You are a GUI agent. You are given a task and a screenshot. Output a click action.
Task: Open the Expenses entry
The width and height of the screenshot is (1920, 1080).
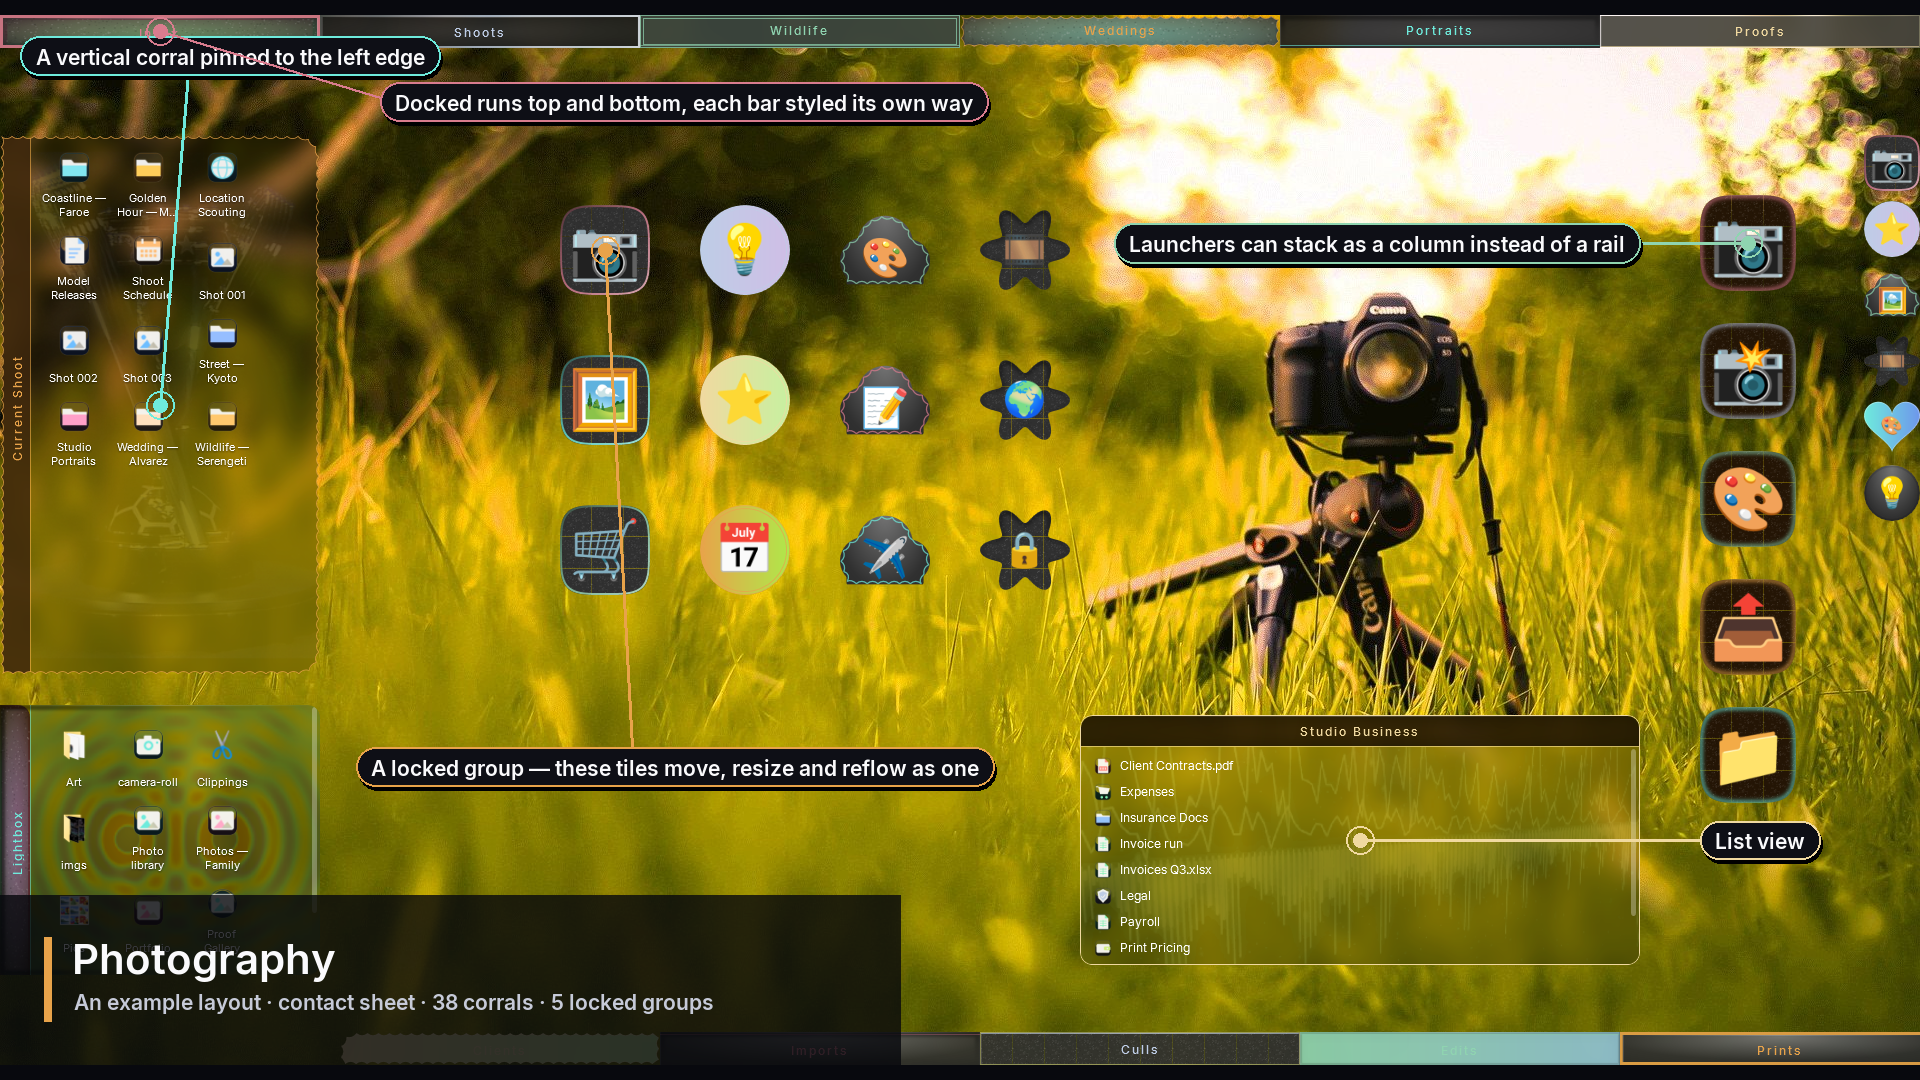point(1362,792)
